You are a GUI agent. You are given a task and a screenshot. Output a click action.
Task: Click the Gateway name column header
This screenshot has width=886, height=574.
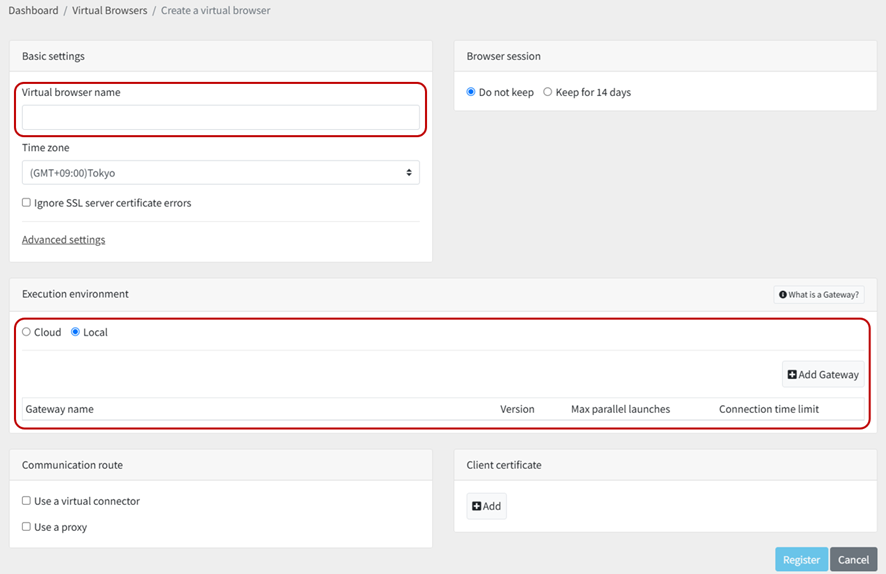[x=59, y=409]
